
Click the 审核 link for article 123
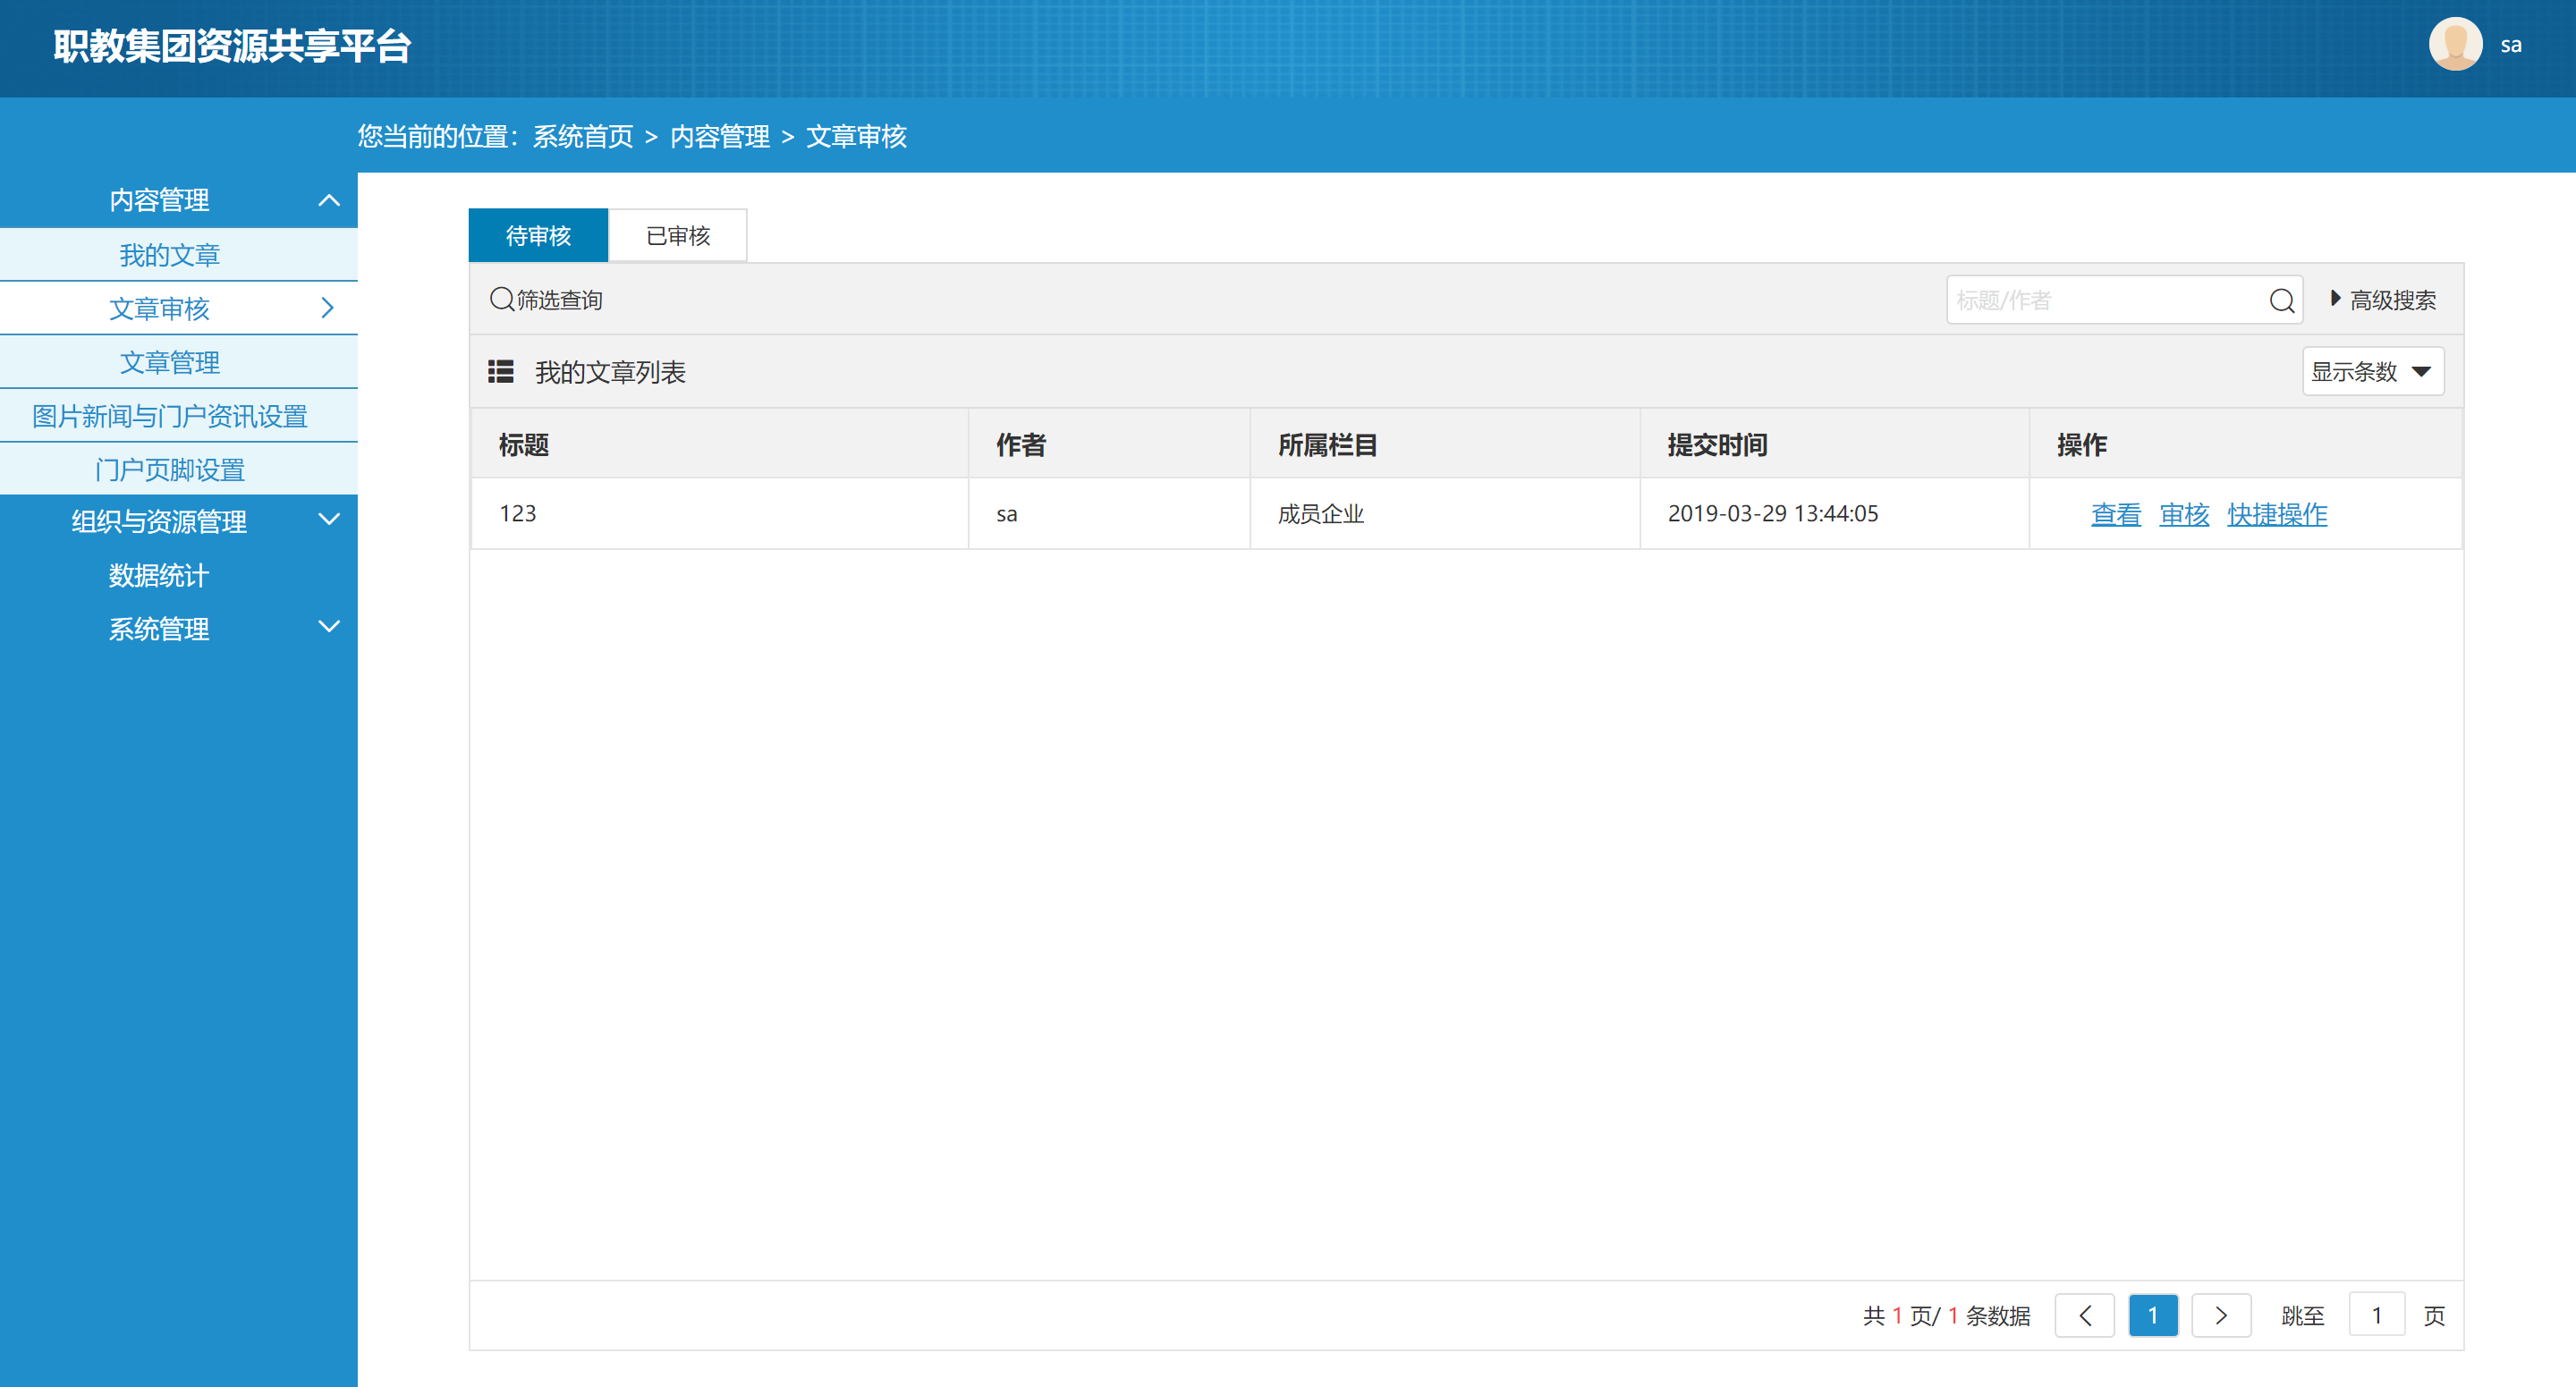(x=2183, y=514)
